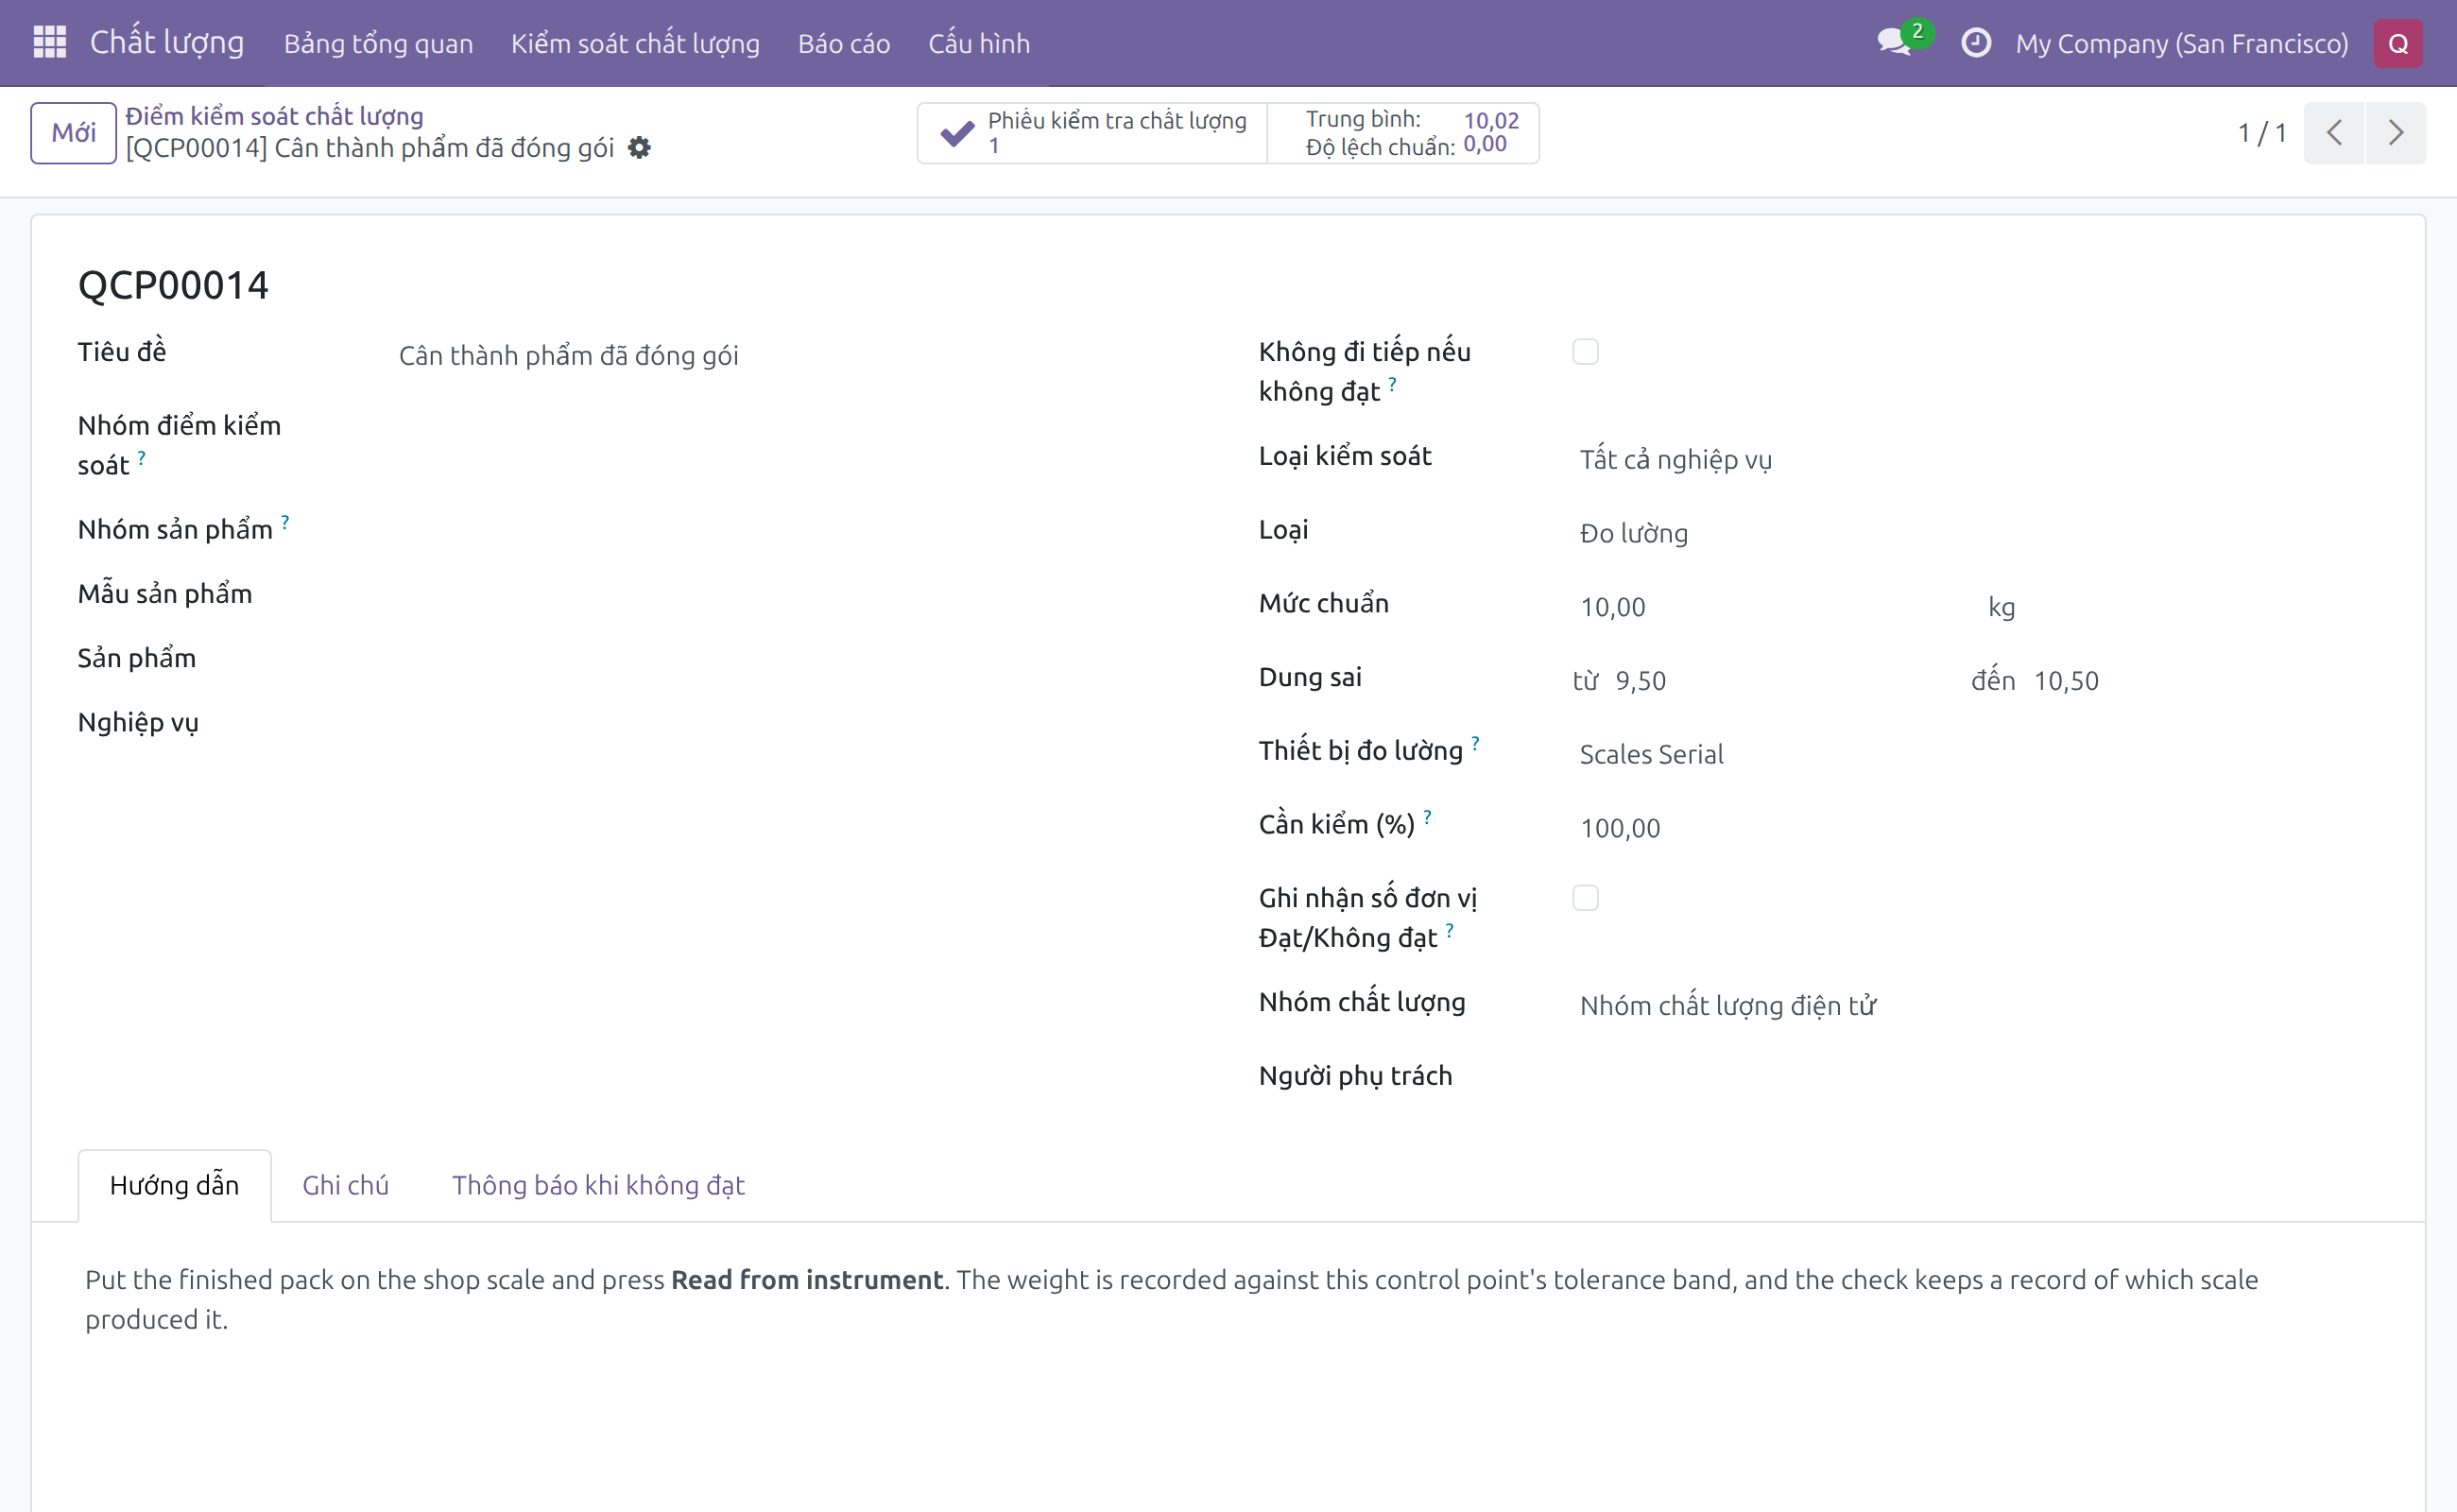Click the Chất lượng app title

pyautogui.click(x=167, y=43)
